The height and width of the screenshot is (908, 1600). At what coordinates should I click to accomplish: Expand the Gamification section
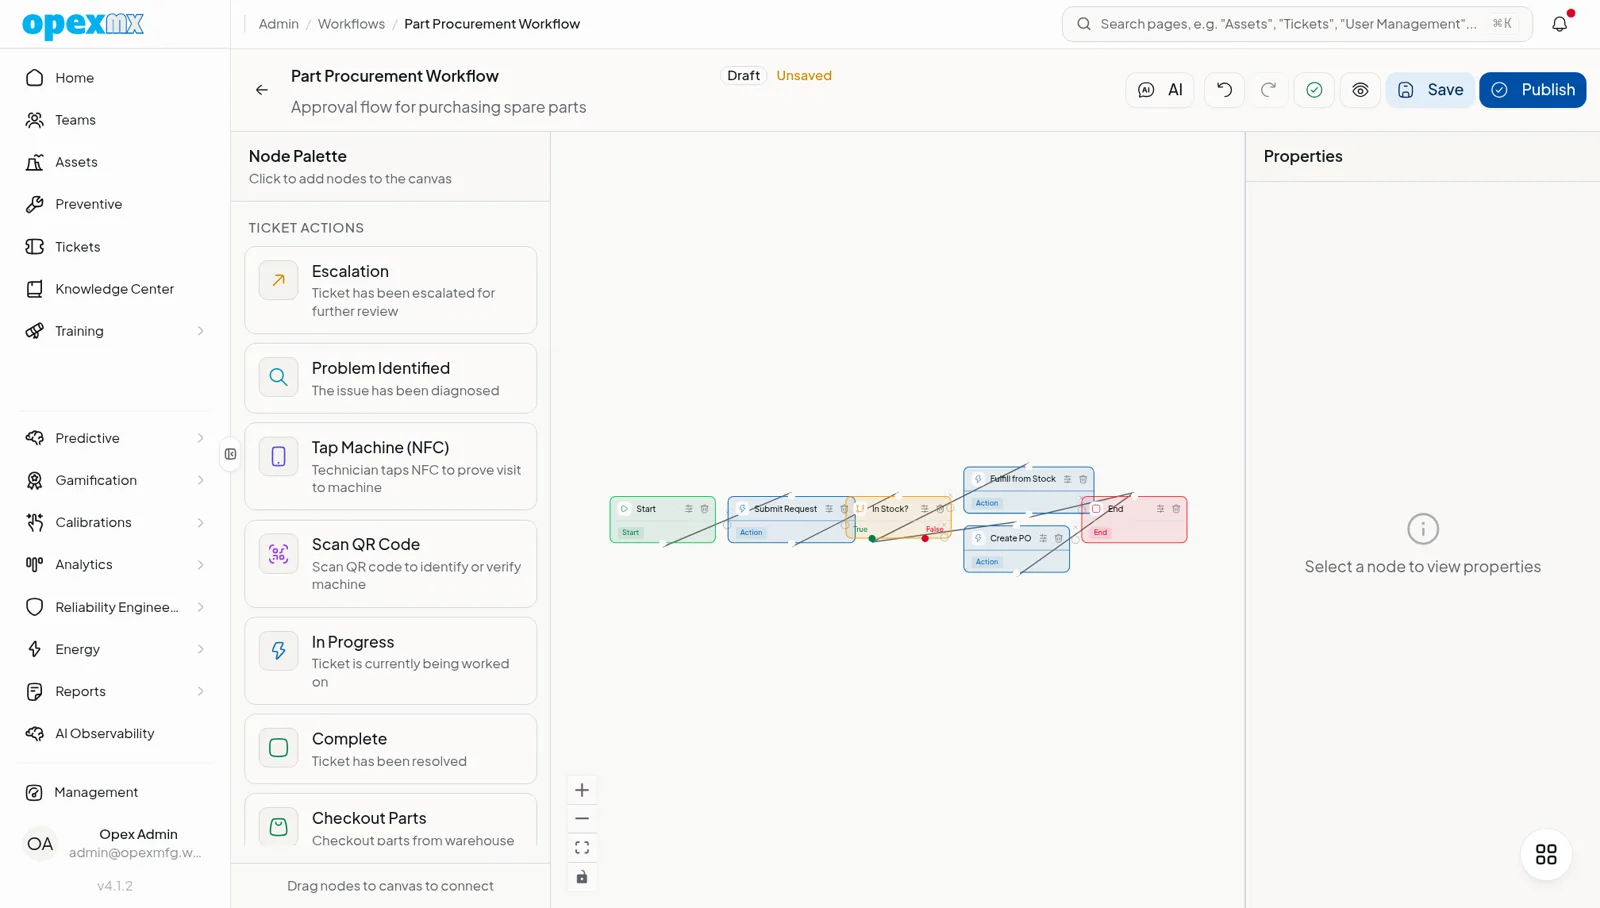point(115,480)
